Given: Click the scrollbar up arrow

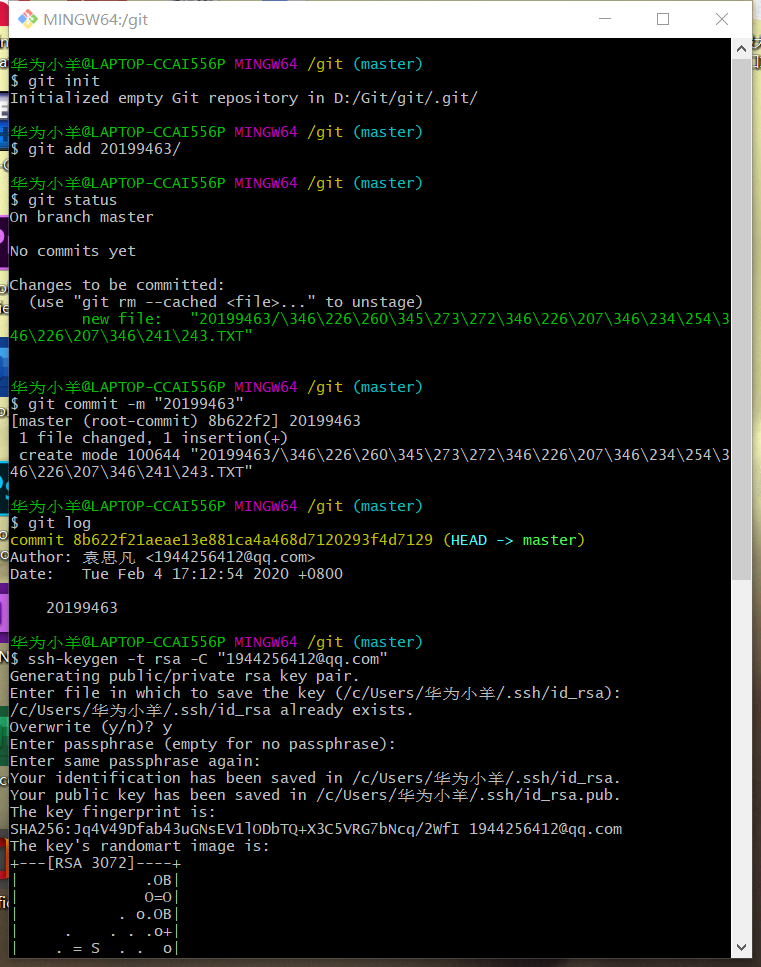Looking at the screenshot, I should tap(741, 48).
